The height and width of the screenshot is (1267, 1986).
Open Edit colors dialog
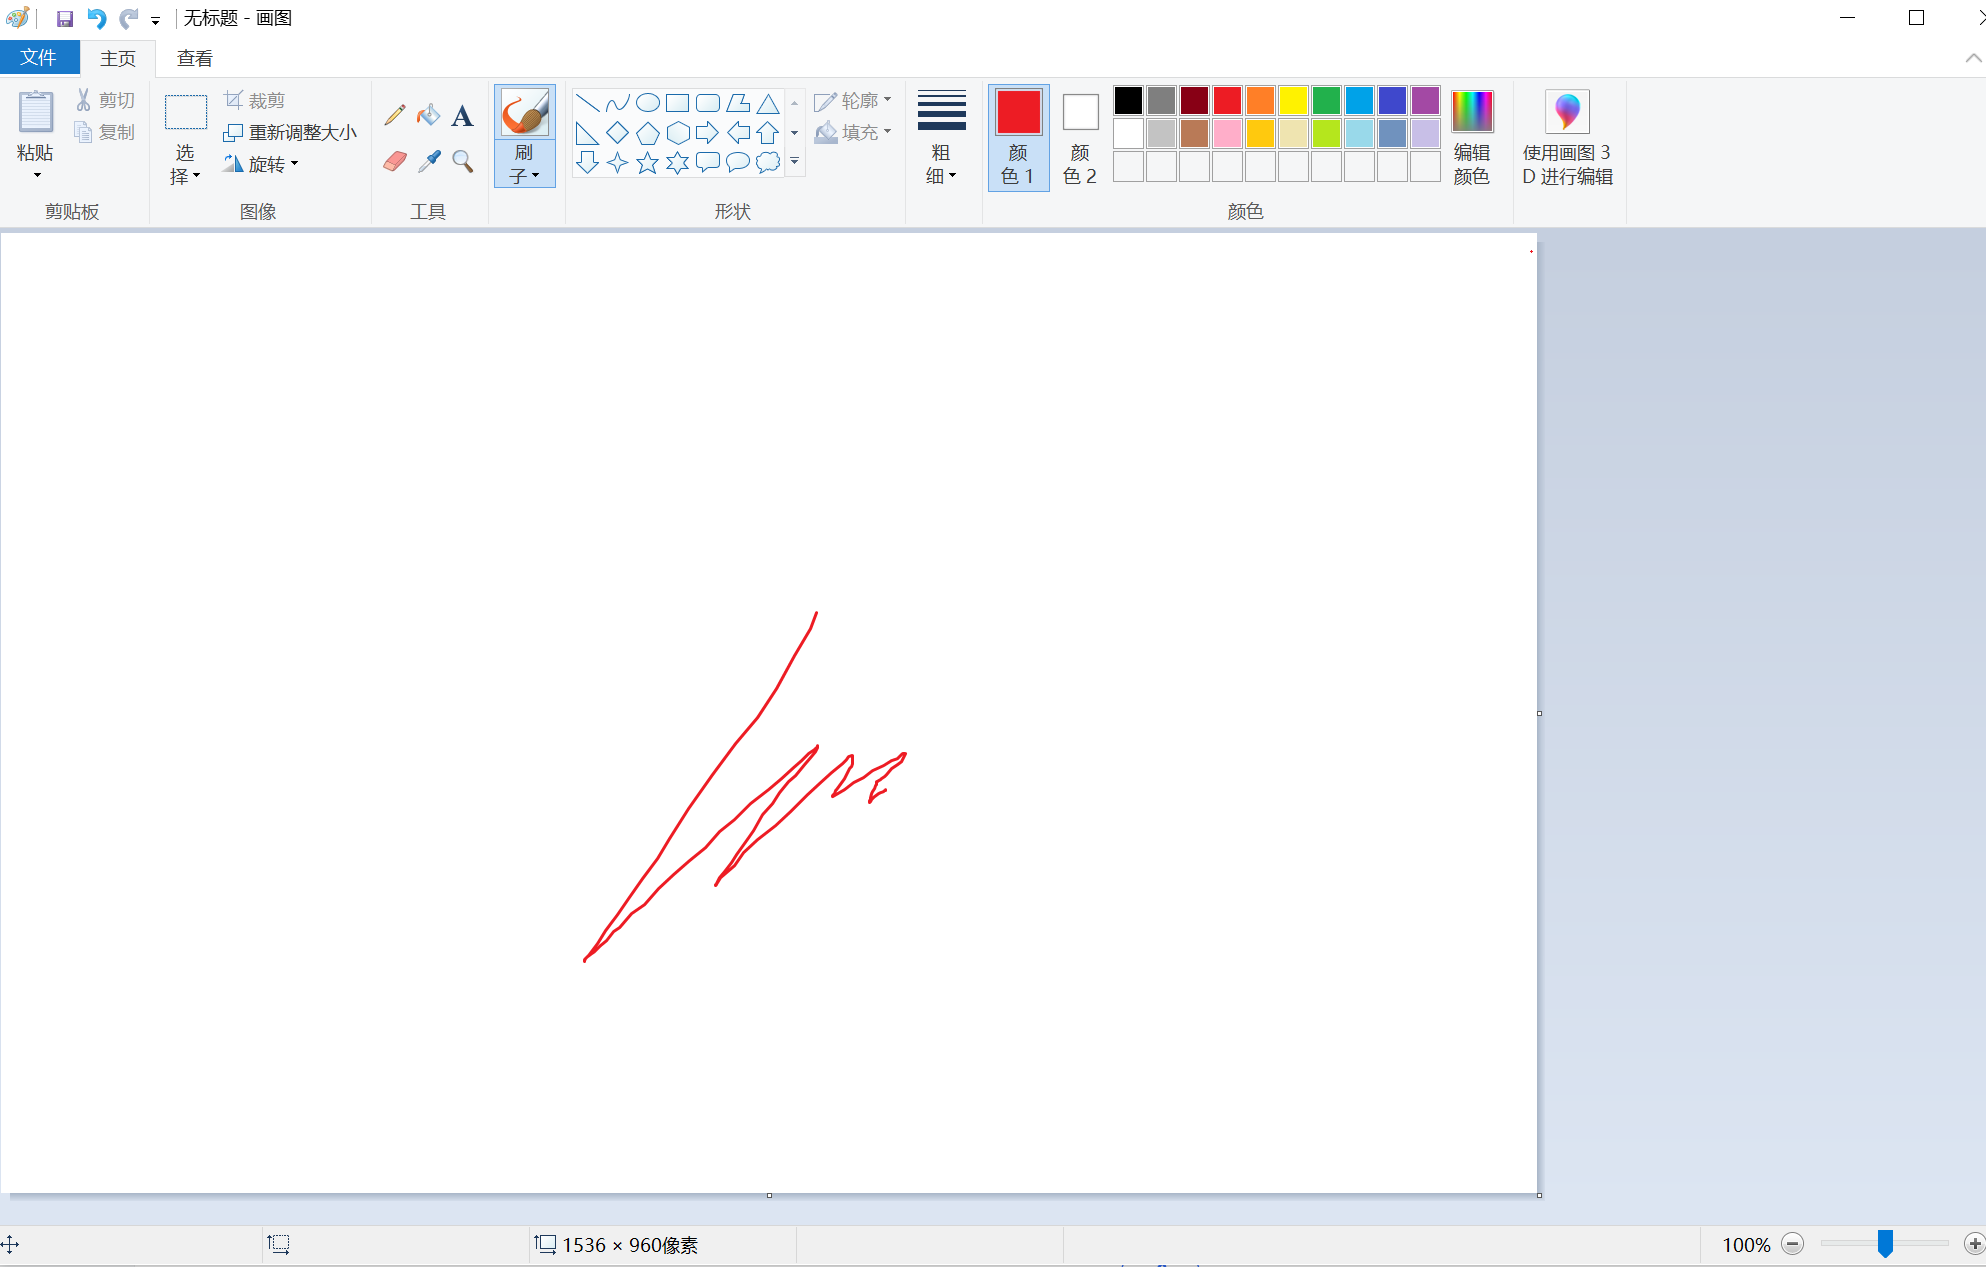point(1471,137)
